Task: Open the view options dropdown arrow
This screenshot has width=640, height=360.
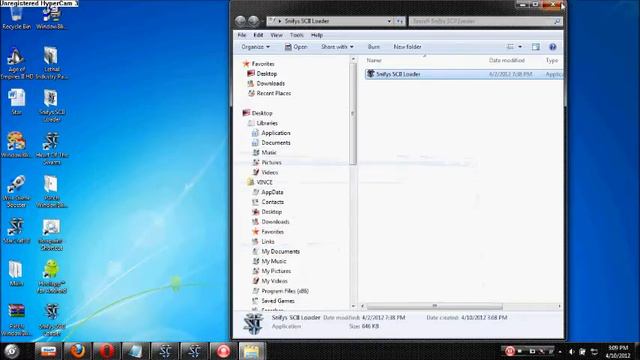Action: 520,47
